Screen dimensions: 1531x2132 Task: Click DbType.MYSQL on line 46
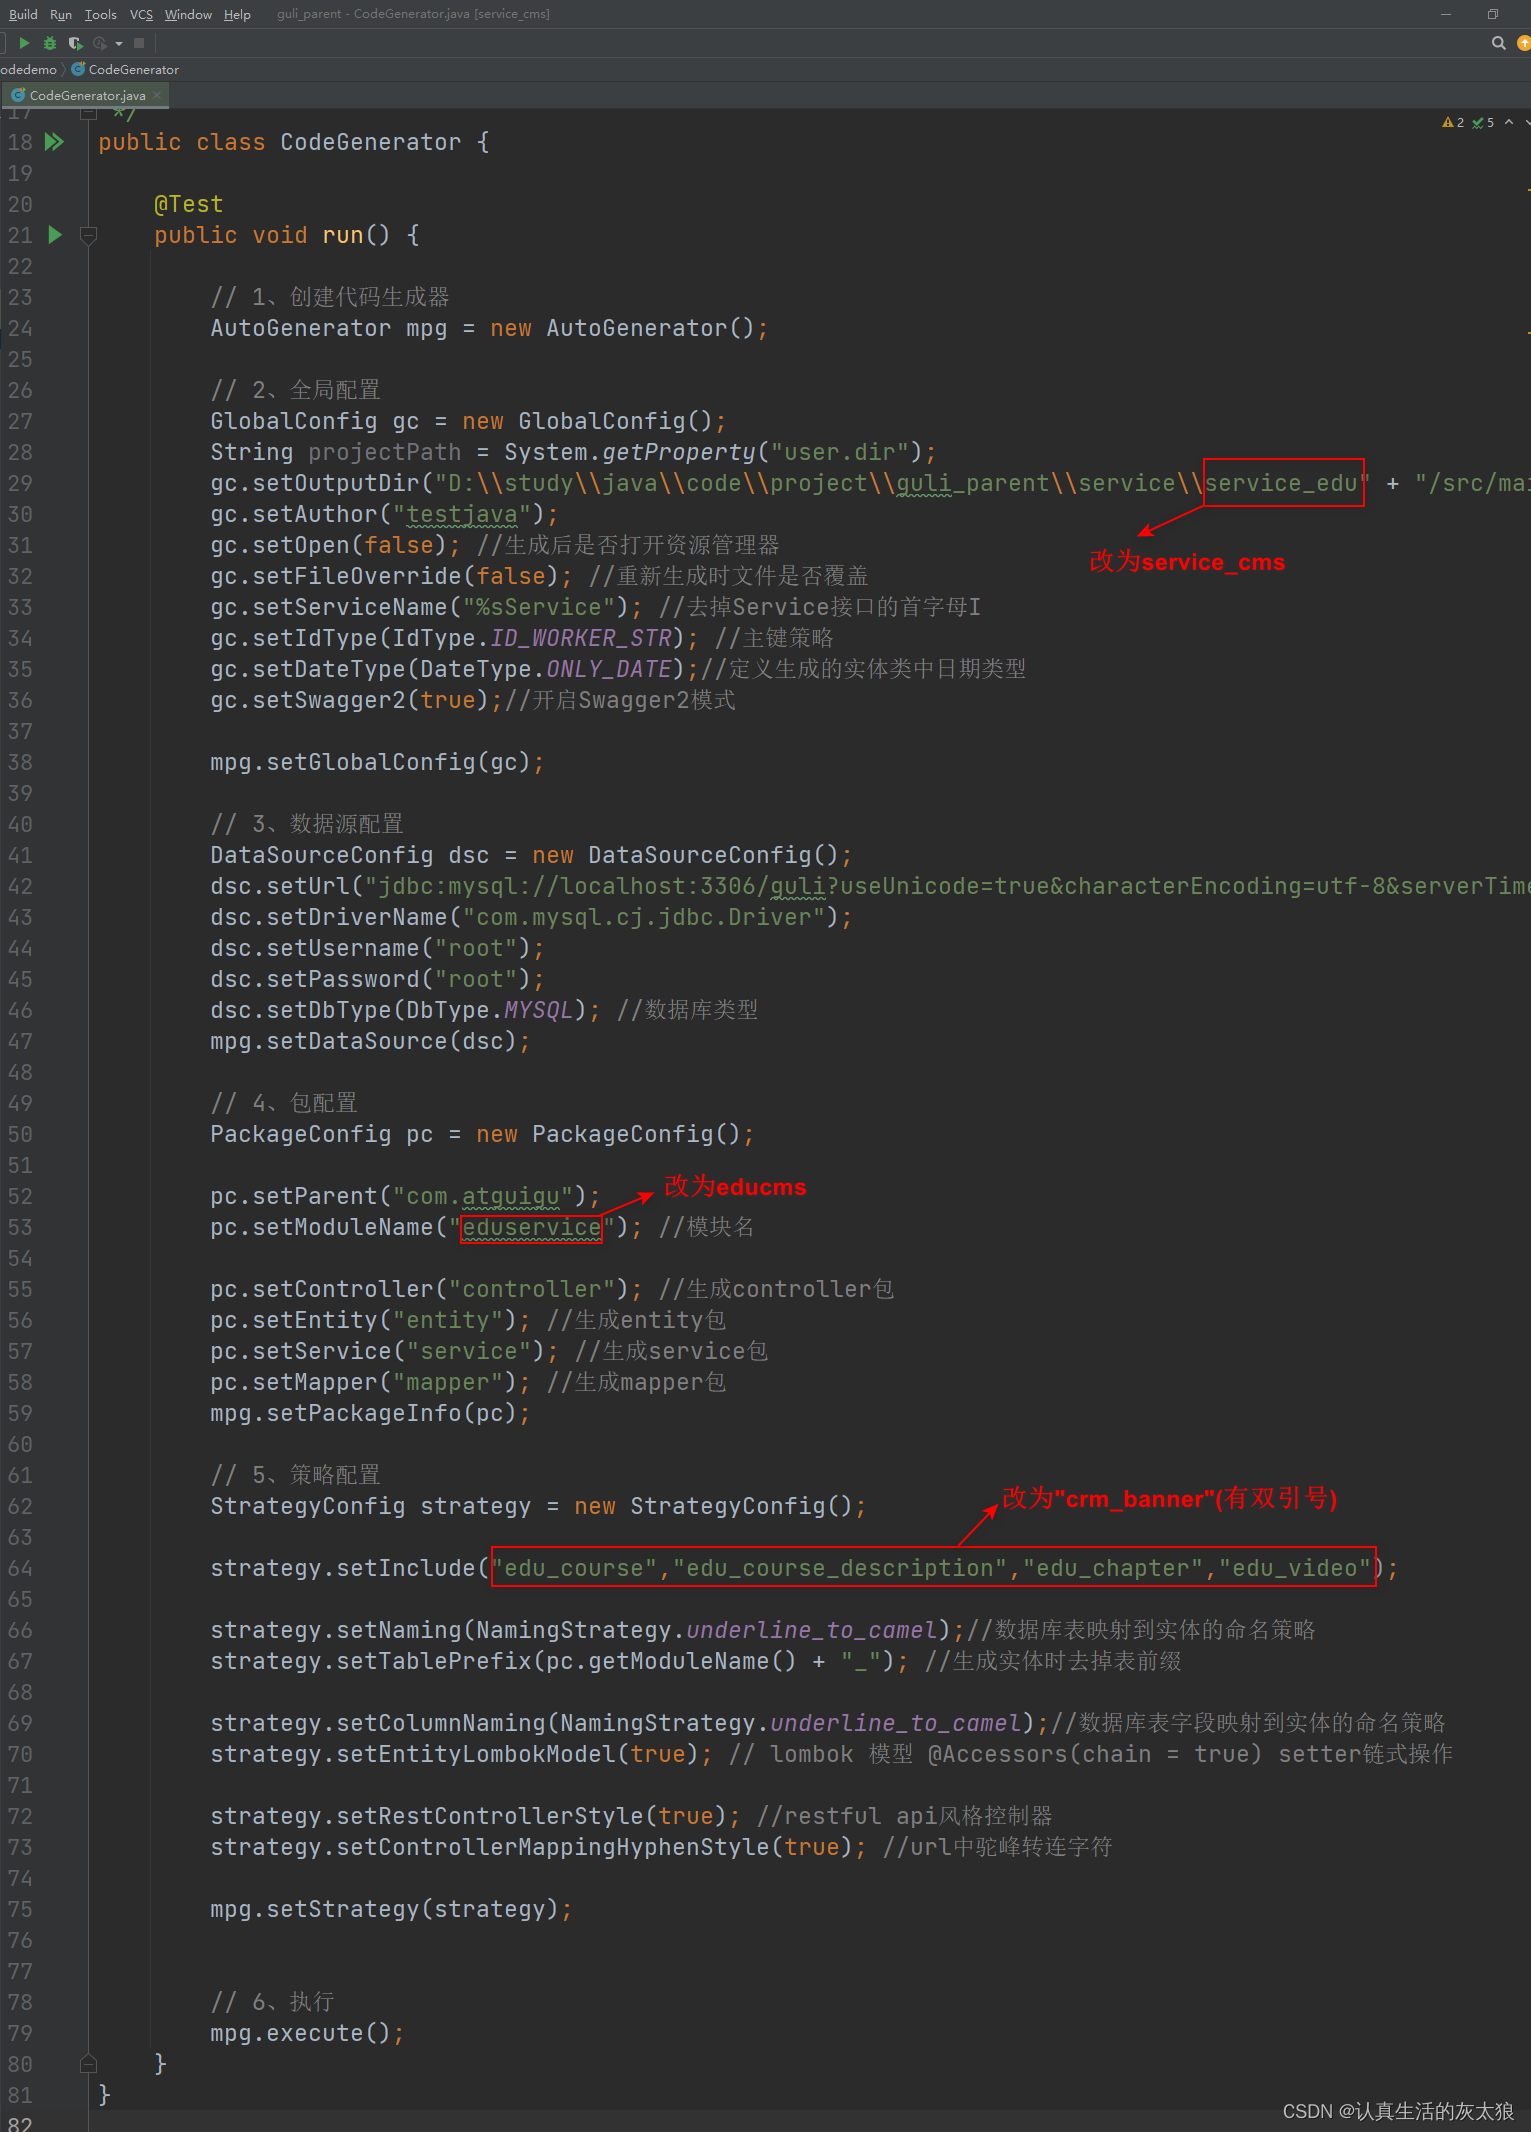click(490, 1010)
